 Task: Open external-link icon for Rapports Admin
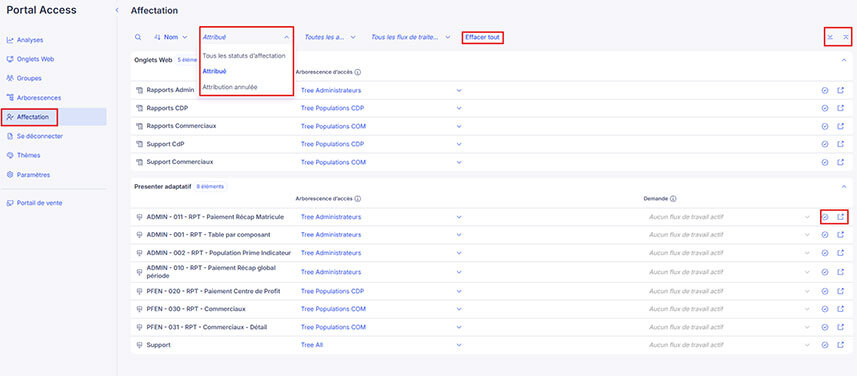[841, 90]
